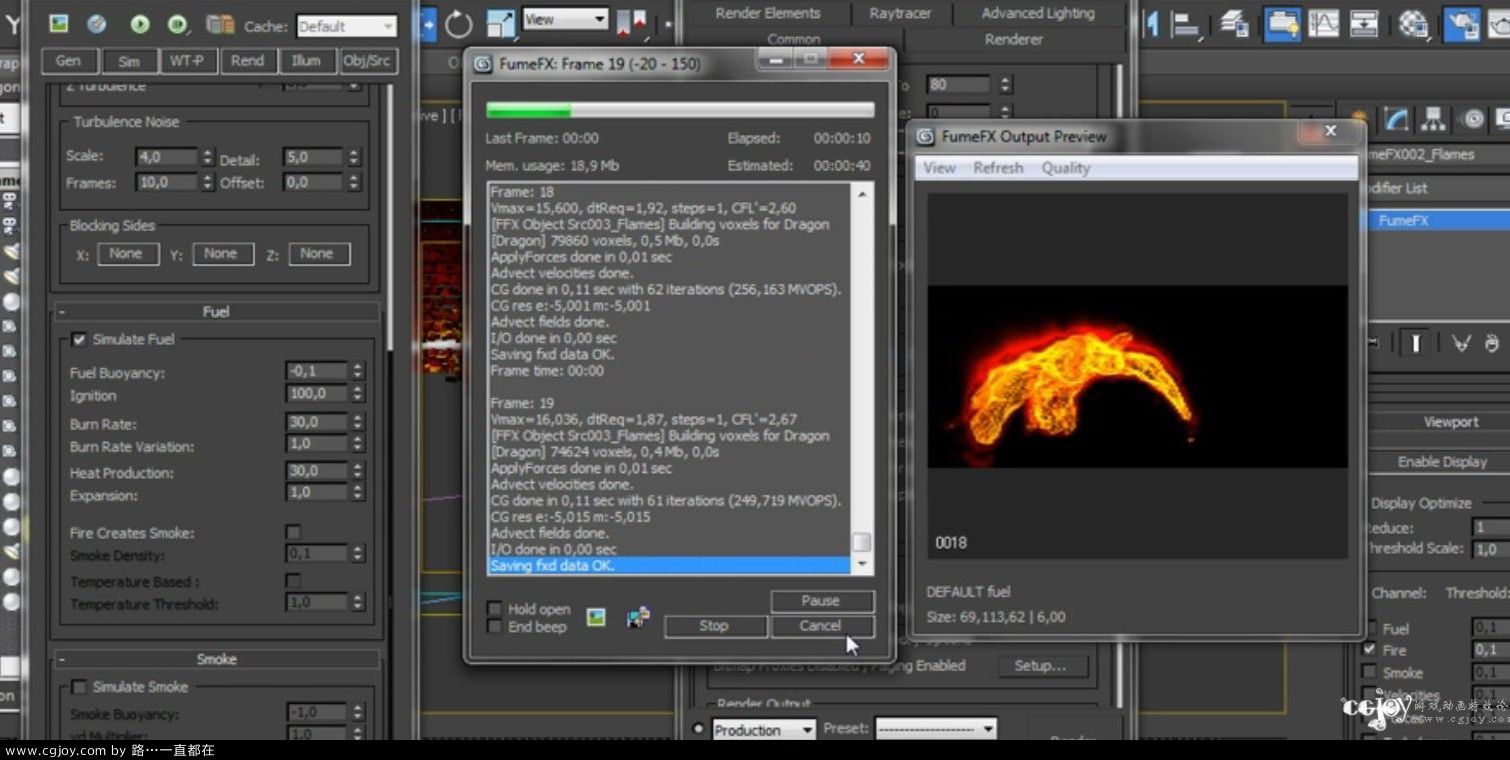1510x760 pixels.
Task: Click the Start Simulation play icon
Action: 140,24
